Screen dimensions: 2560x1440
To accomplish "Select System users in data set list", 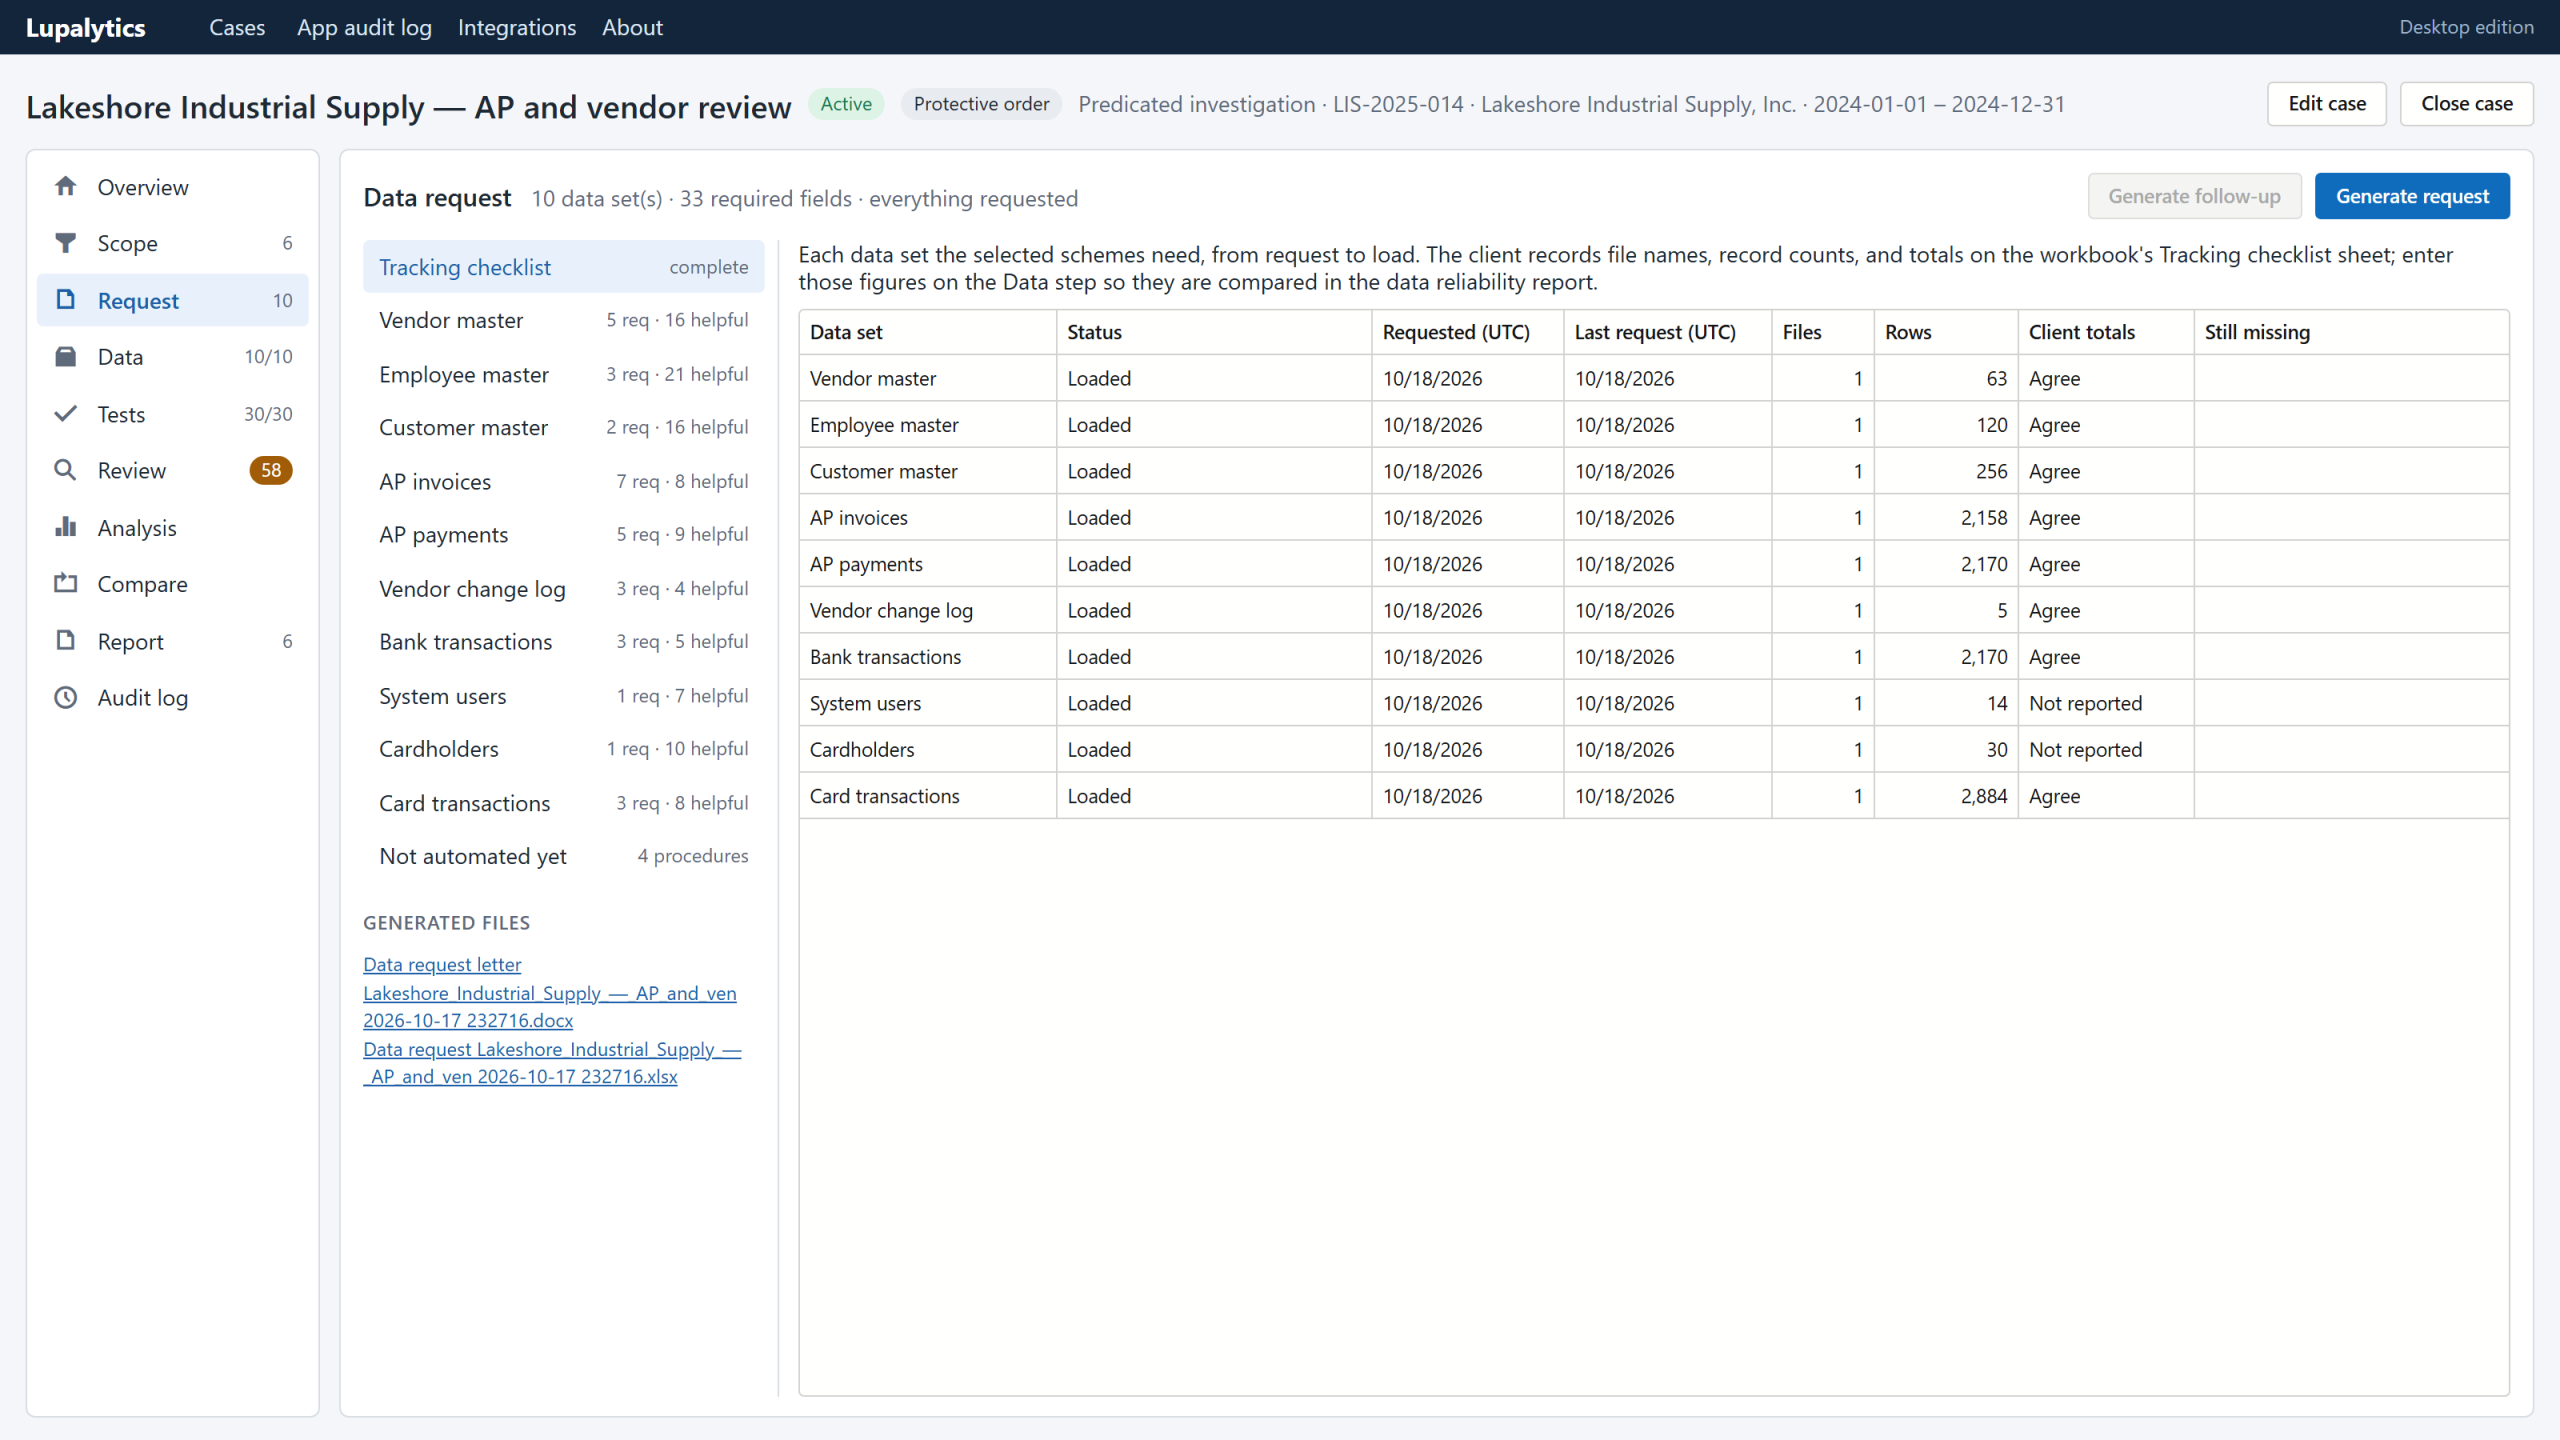I will (x=564, y=696).
